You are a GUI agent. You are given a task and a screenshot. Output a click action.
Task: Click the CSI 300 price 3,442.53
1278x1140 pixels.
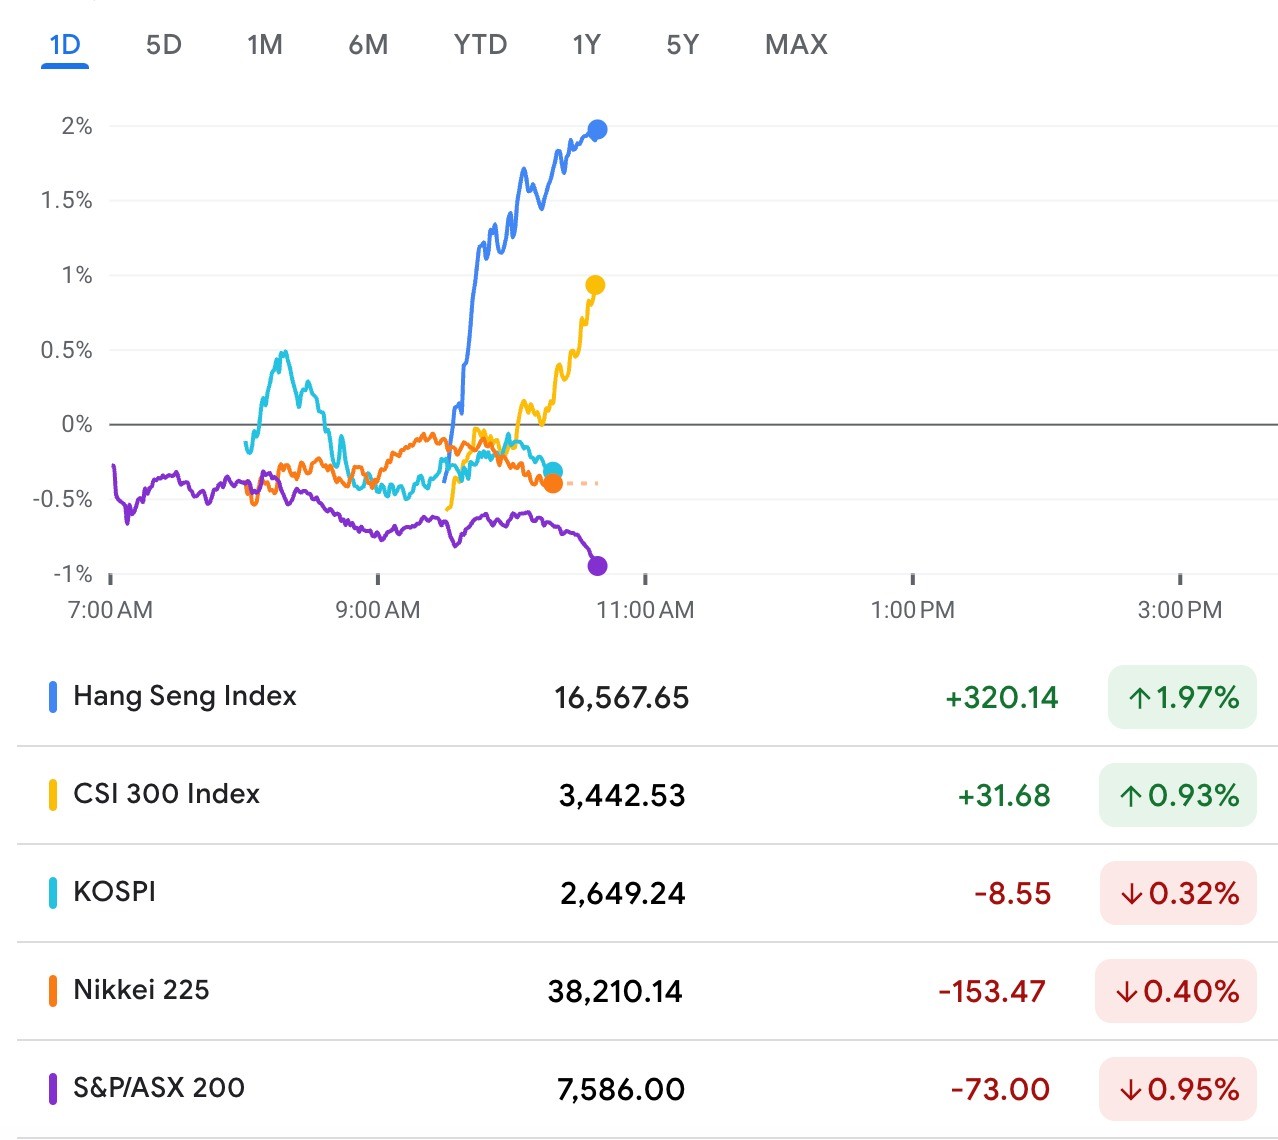click(x=622, y=796)
